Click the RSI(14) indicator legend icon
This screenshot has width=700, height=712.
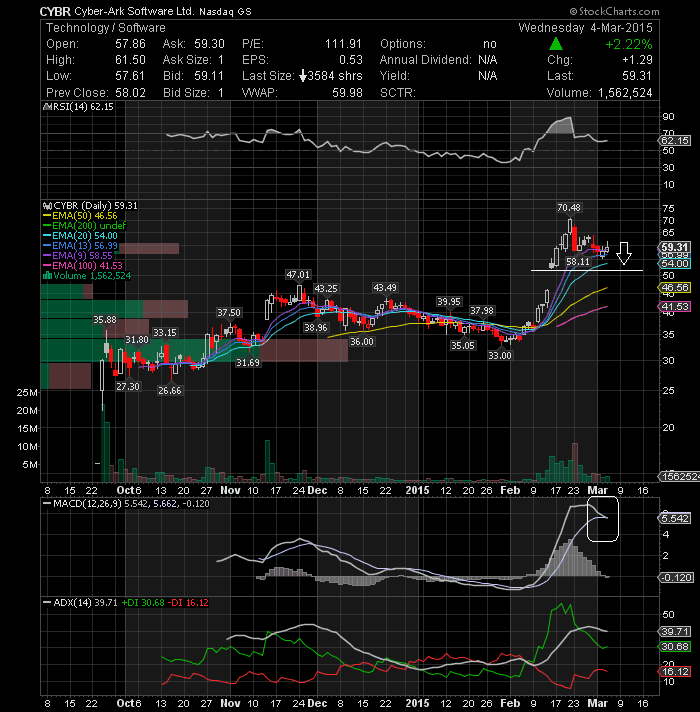[x=47, y=107]
